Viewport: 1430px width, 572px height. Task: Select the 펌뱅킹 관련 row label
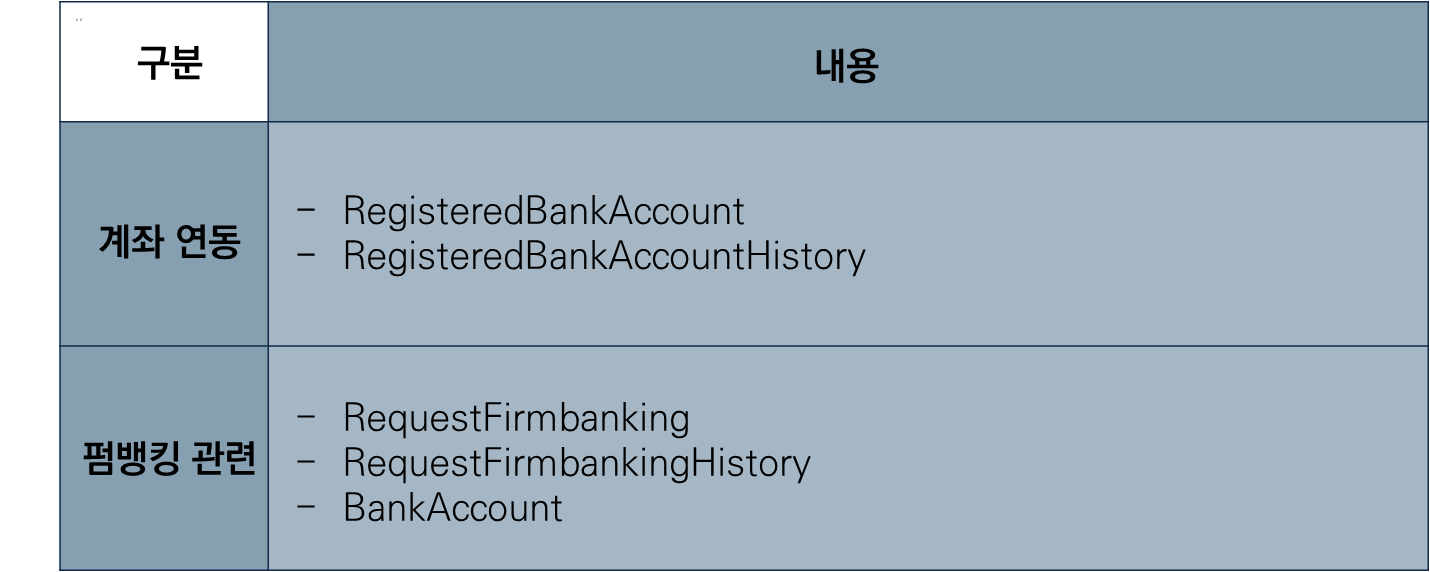click(169, 458)
